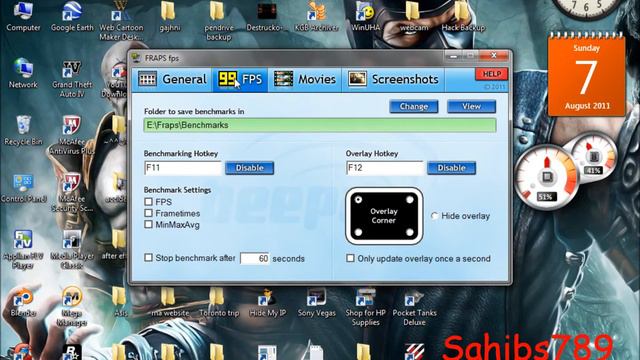
Task: Enable the Frametimes checkbox
Action: tap(149, 213)
